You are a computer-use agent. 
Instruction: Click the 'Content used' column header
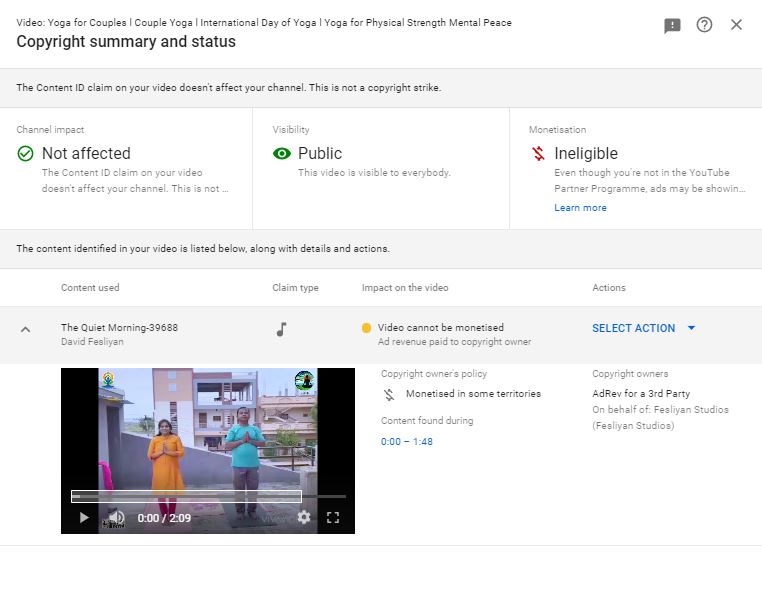[x=90, y=288]
